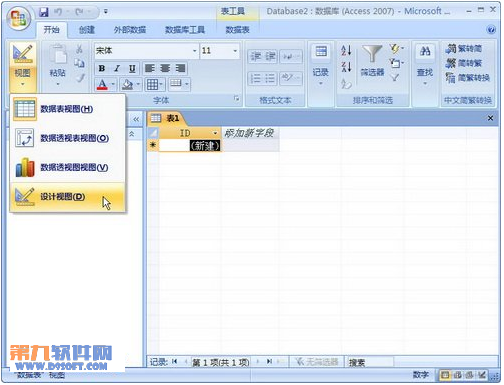Open ID column dropdown arrow
This screenshot has height=385, width=504.
[x=215, y=133]
